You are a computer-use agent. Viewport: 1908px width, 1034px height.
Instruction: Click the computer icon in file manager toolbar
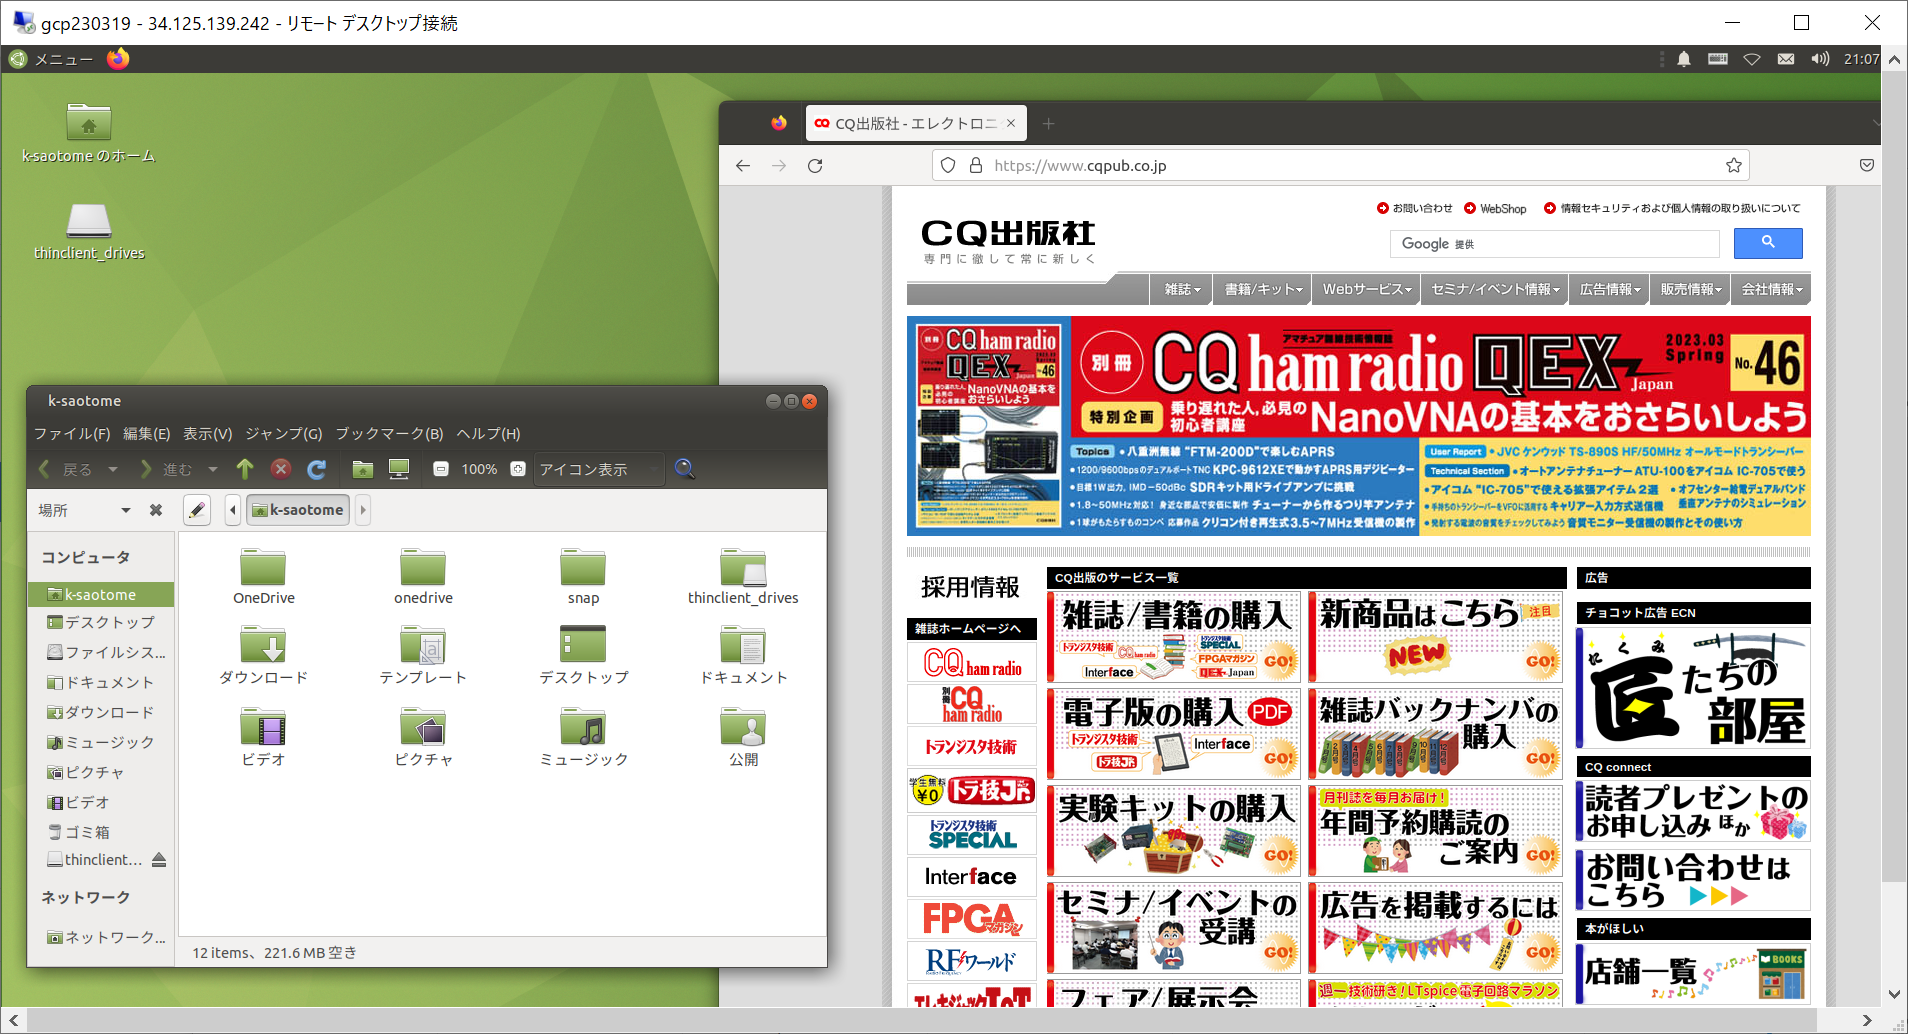click(x=399, y=469)
